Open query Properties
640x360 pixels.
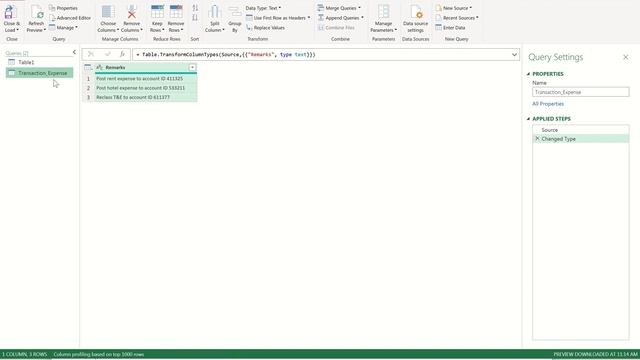tap(63, 8)
